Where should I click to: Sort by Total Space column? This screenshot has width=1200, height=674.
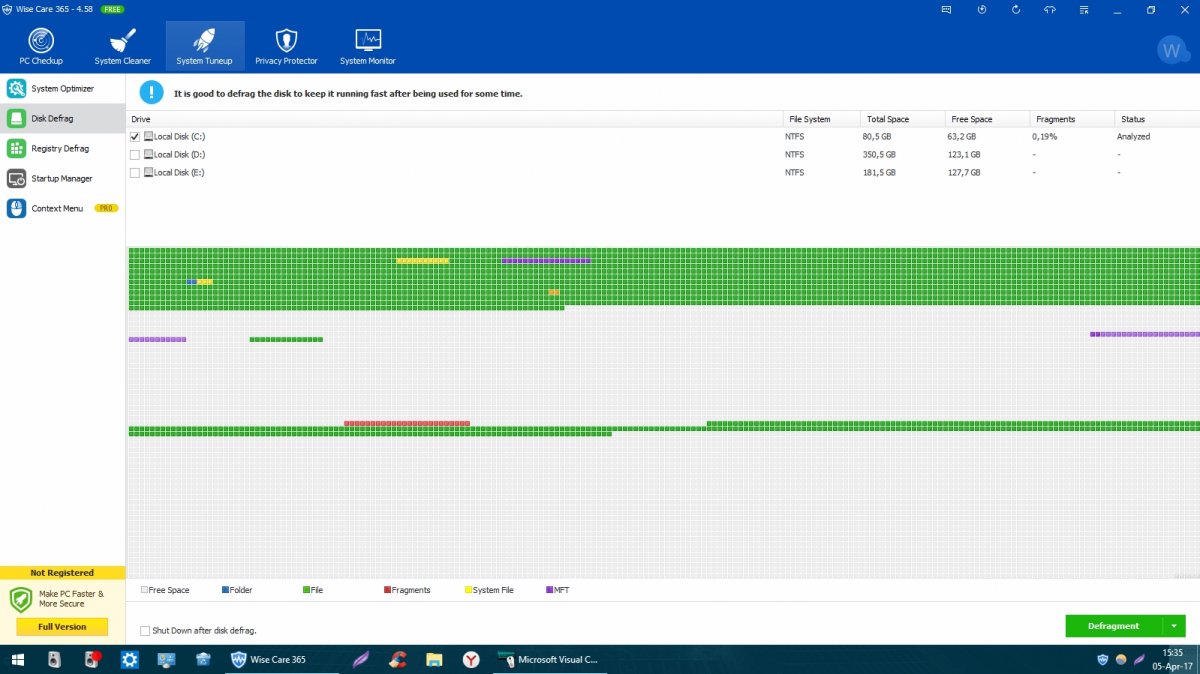pyautogui.click(x=902, y=119)
